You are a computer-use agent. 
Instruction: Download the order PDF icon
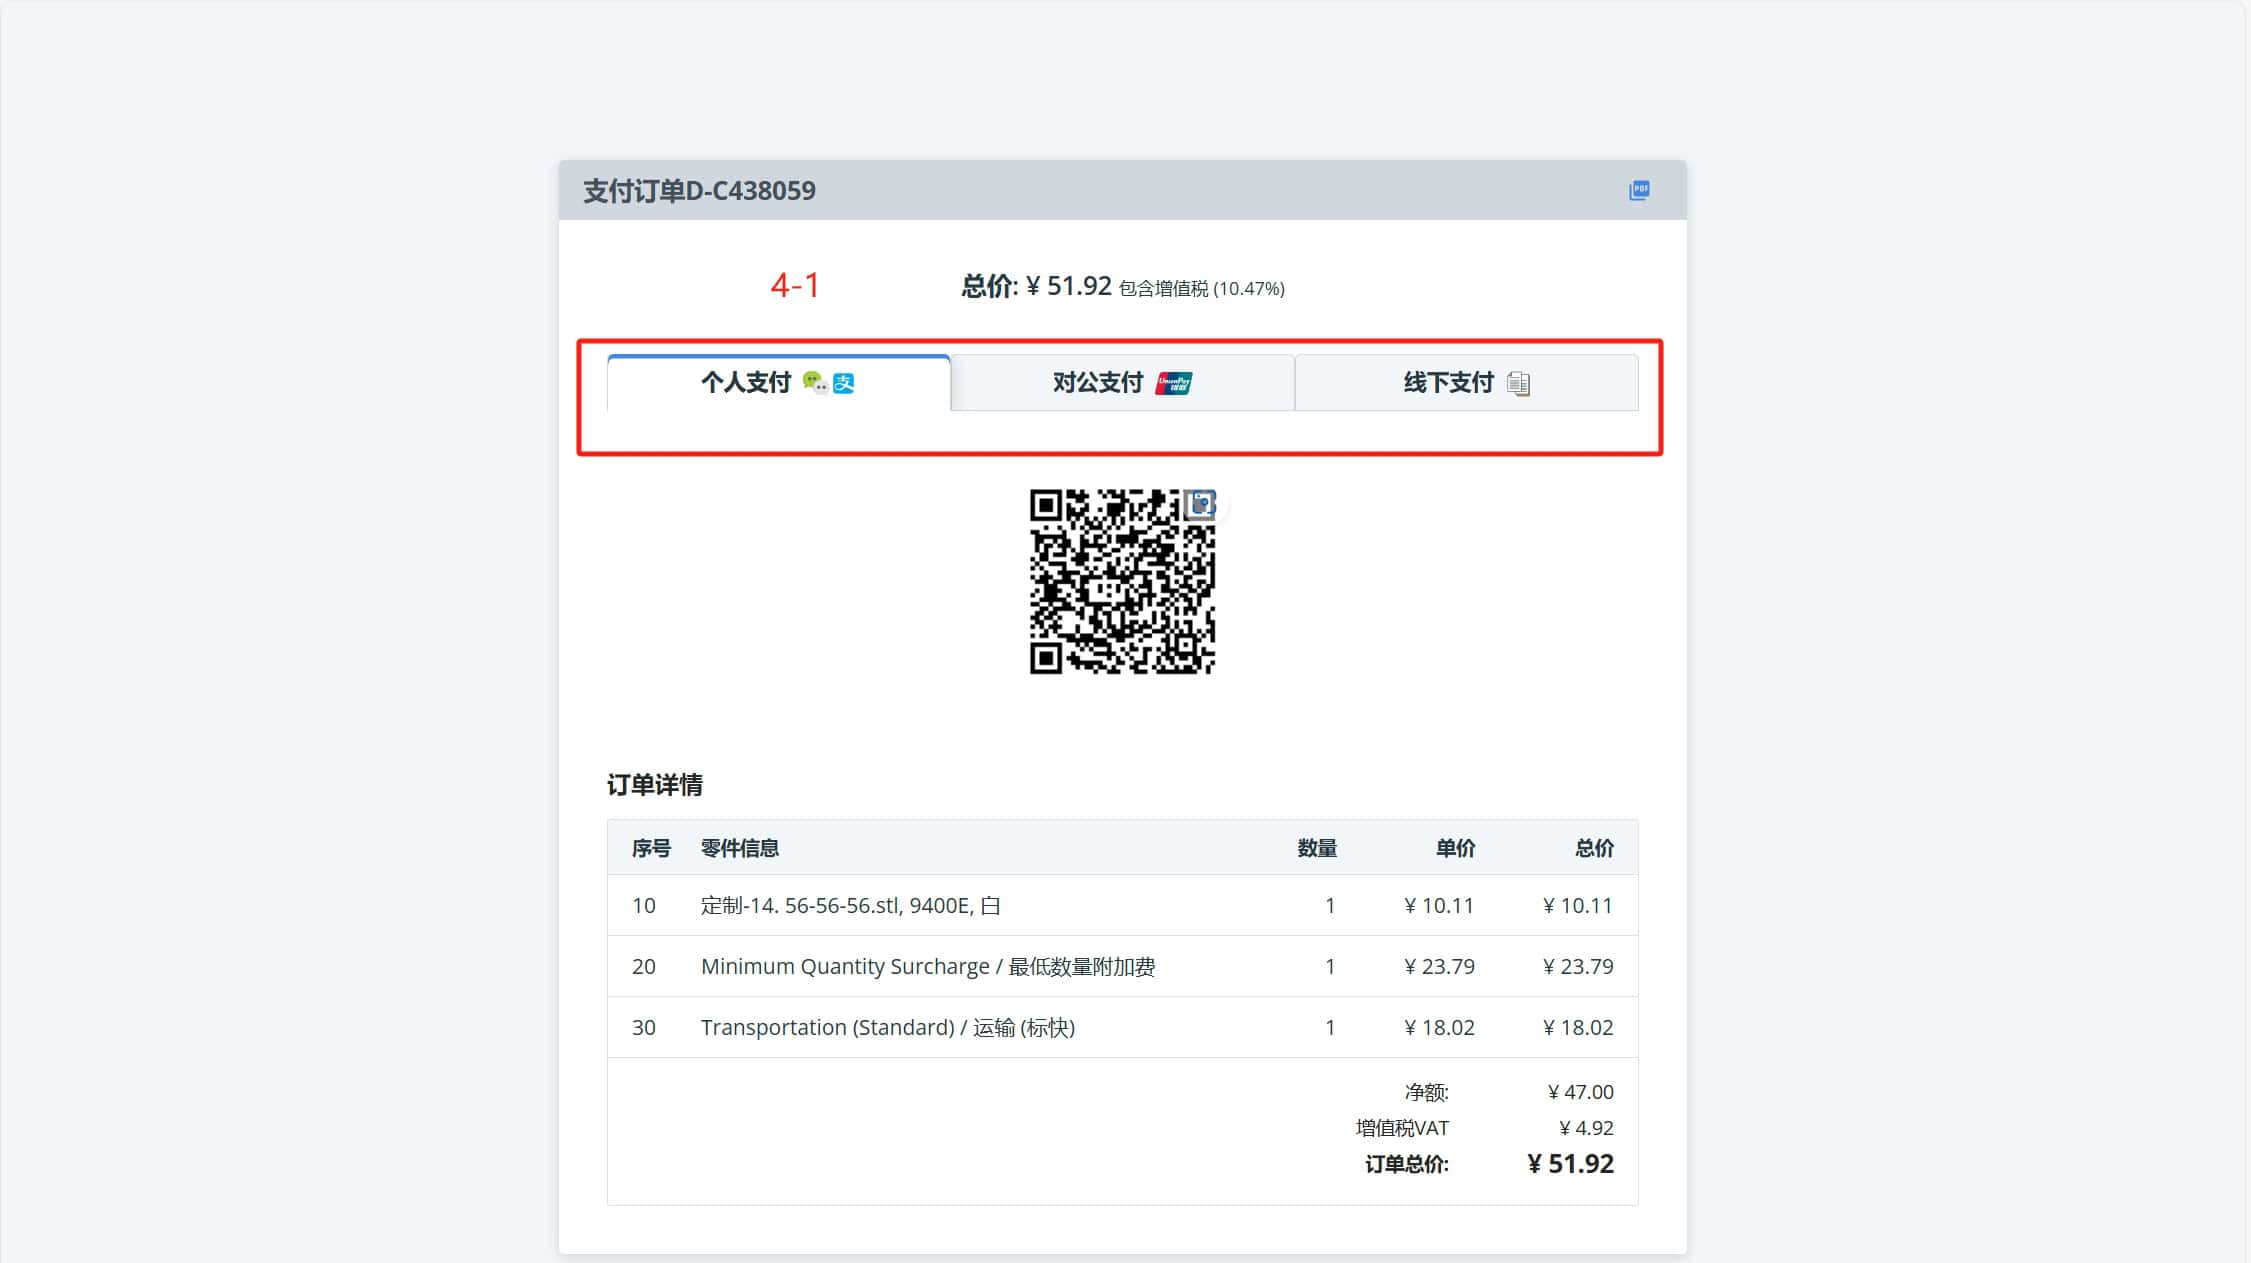point(1639,190)
